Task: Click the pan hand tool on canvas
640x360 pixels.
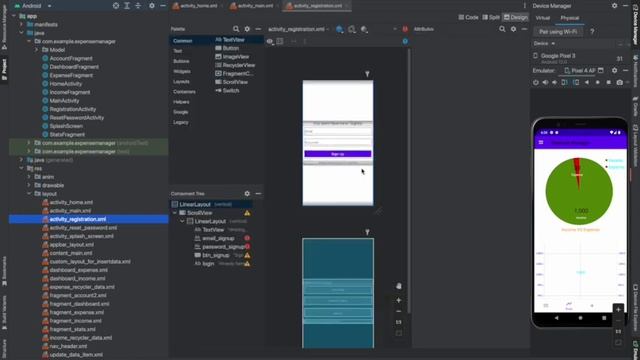Action: [399, 286]
